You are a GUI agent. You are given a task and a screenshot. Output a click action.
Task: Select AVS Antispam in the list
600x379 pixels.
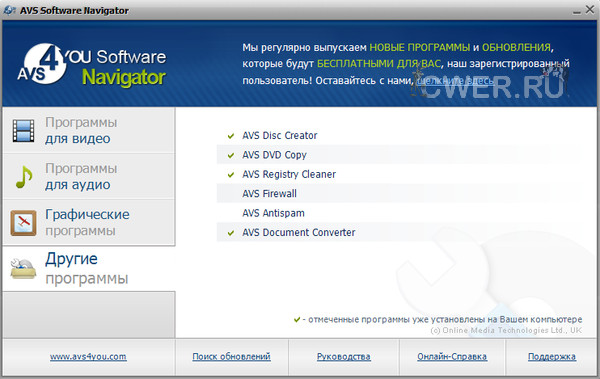tap(273, 213)
